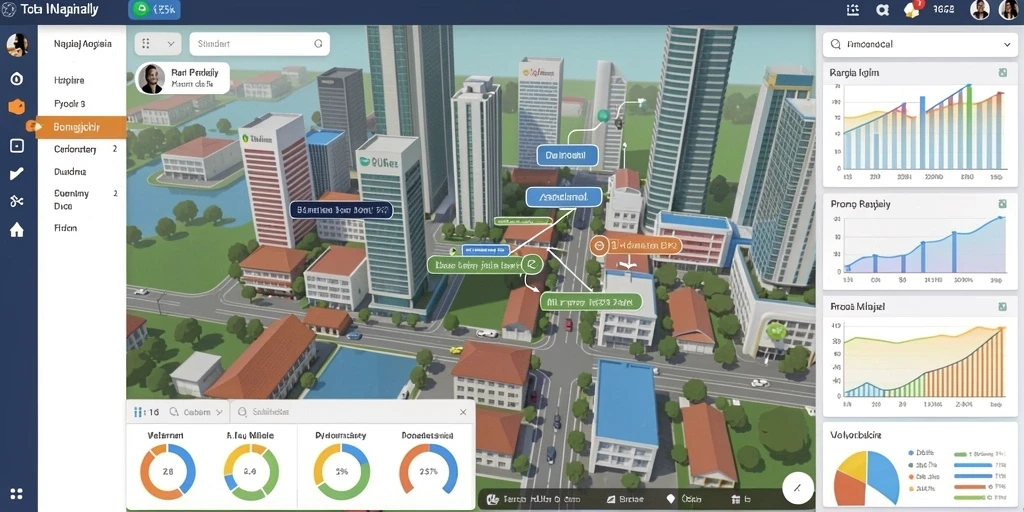Click the Bricae button in bottom map toolbar
Image resolution: width=1024 pixels, height=512 pixels.
tap(625, 499)
